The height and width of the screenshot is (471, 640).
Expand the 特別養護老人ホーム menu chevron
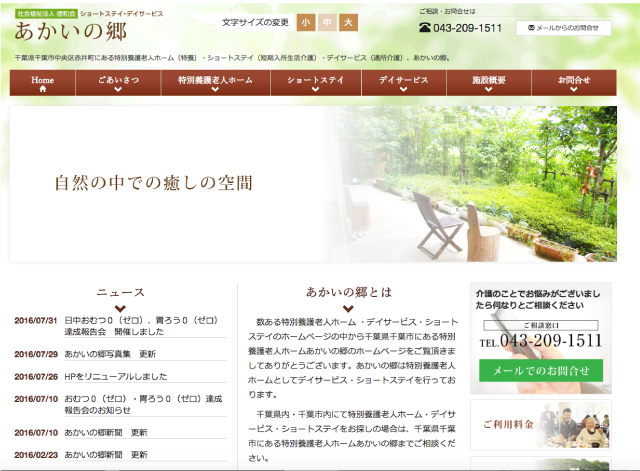(x=215, y=89)
